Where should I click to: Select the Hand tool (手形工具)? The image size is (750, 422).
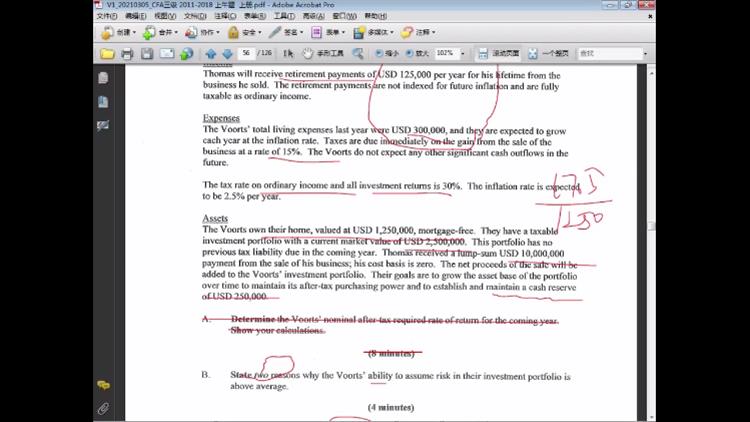point(320,53)
